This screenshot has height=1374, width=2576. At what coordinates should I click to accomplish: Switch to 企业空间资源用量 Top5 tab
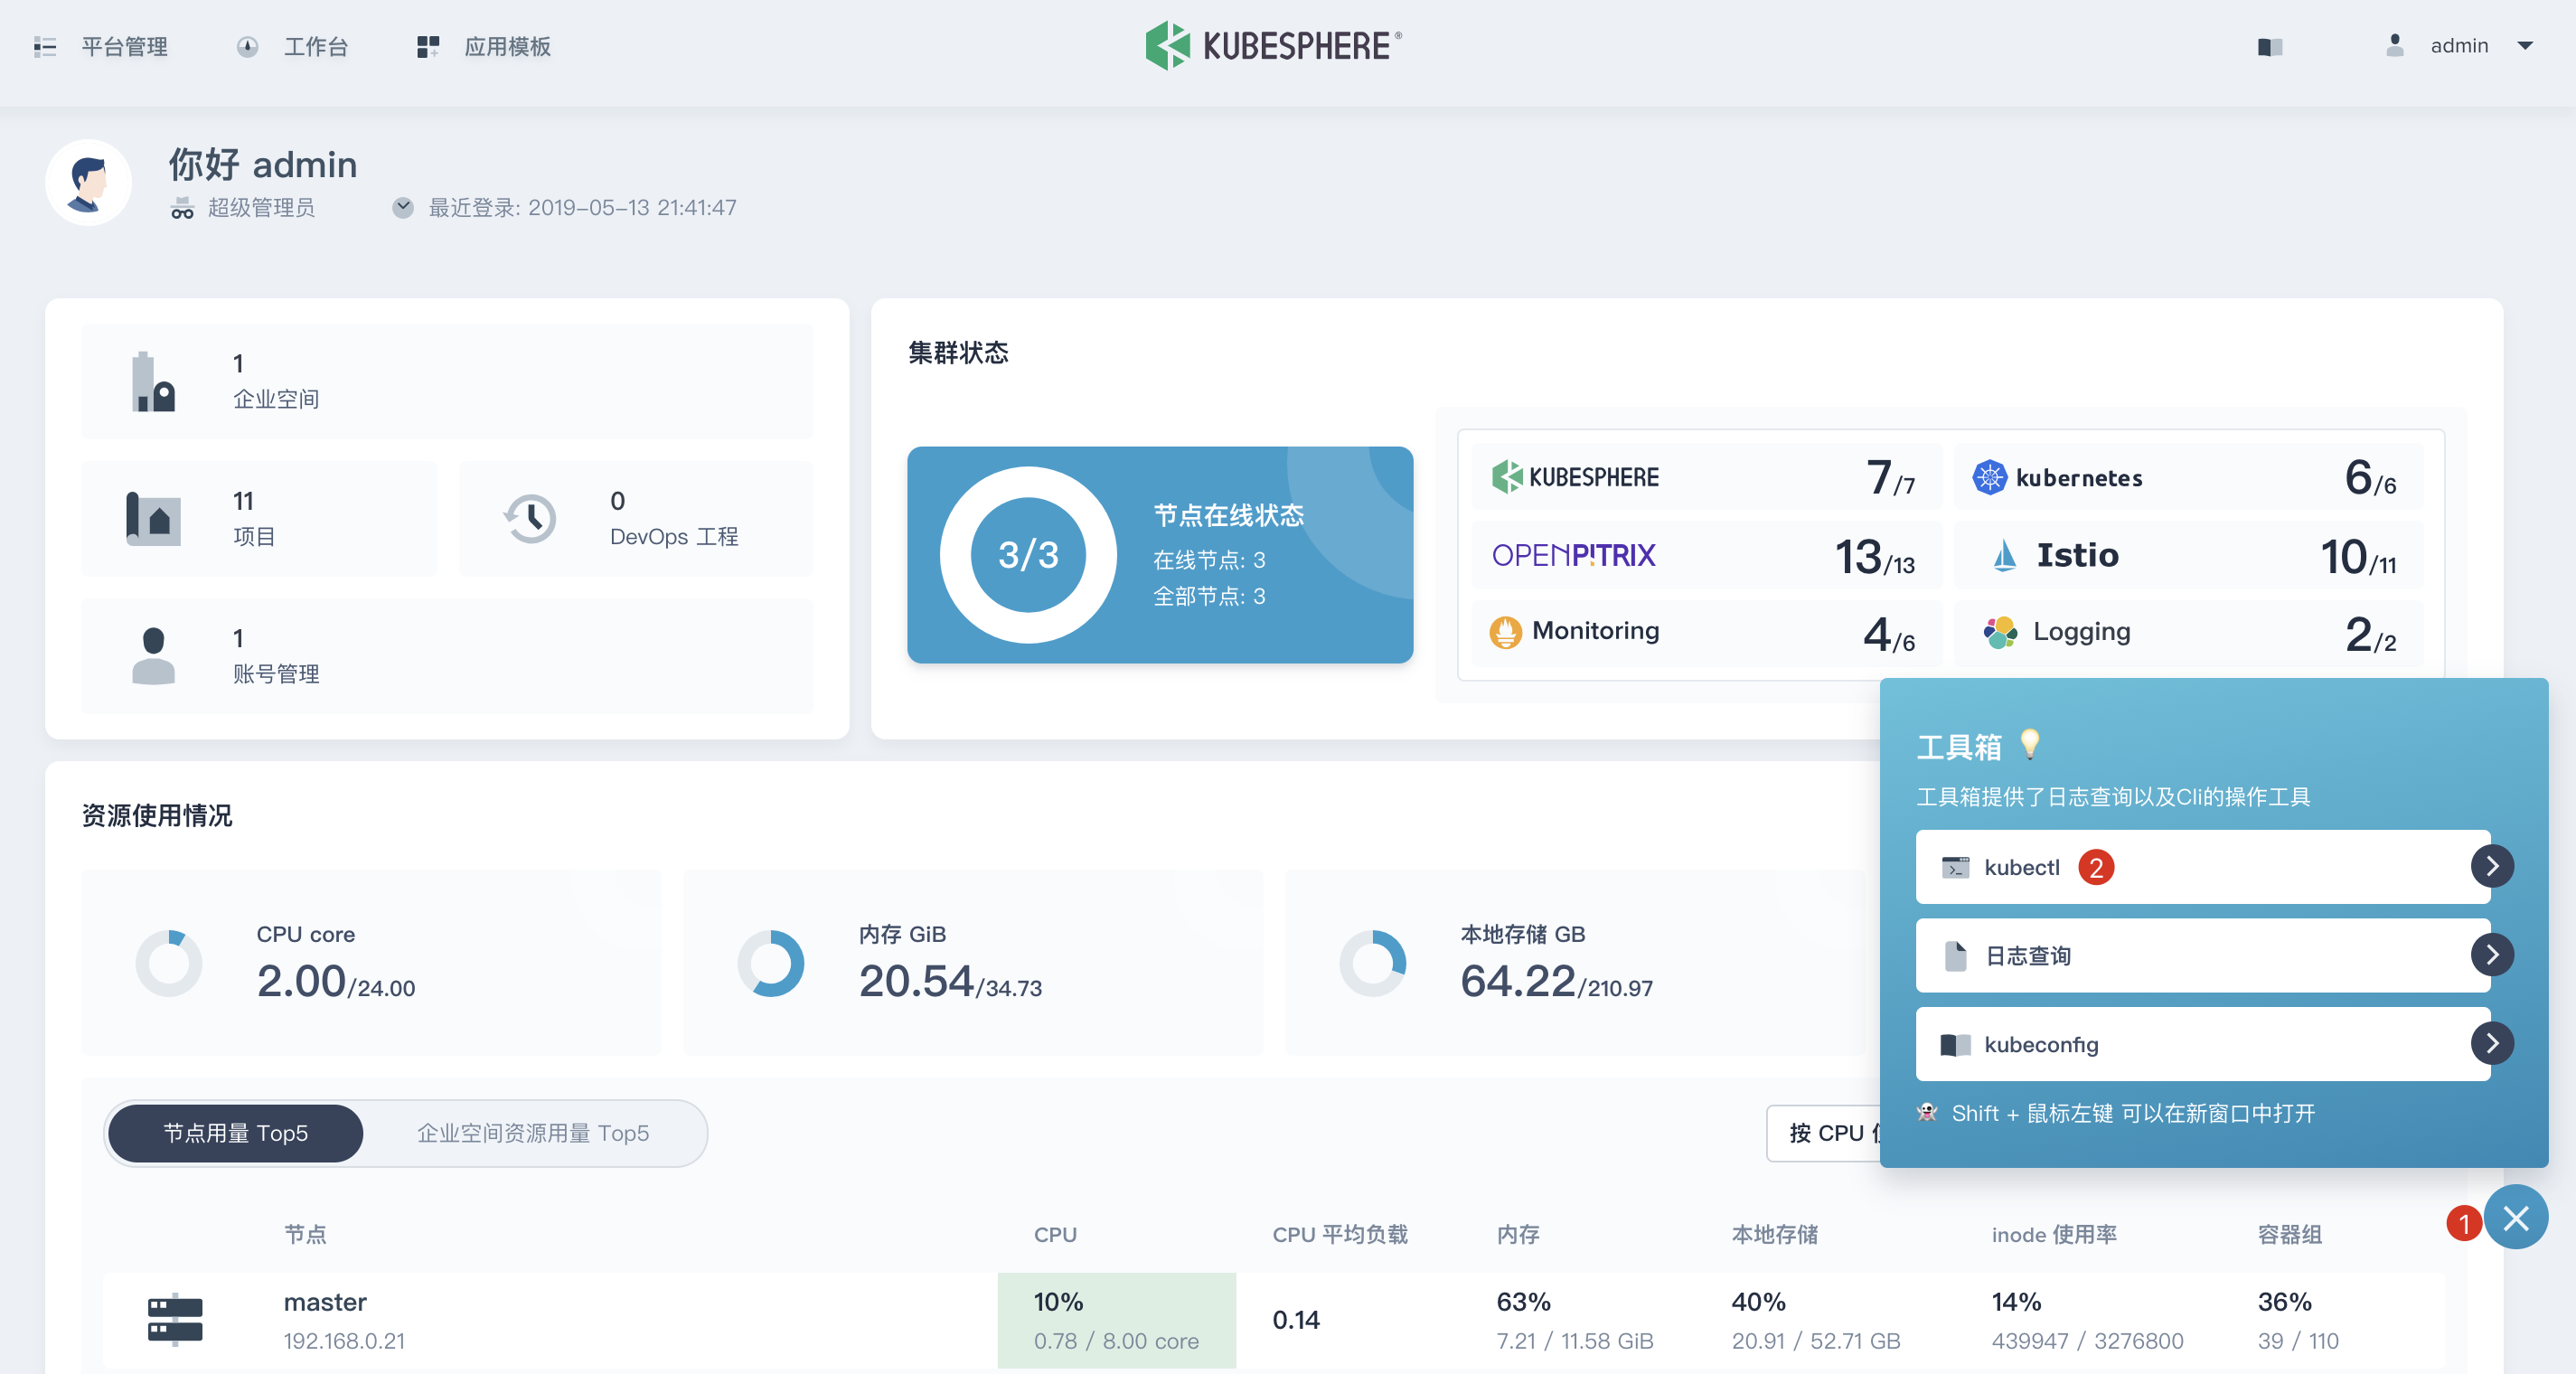(x=533, y=1133)
